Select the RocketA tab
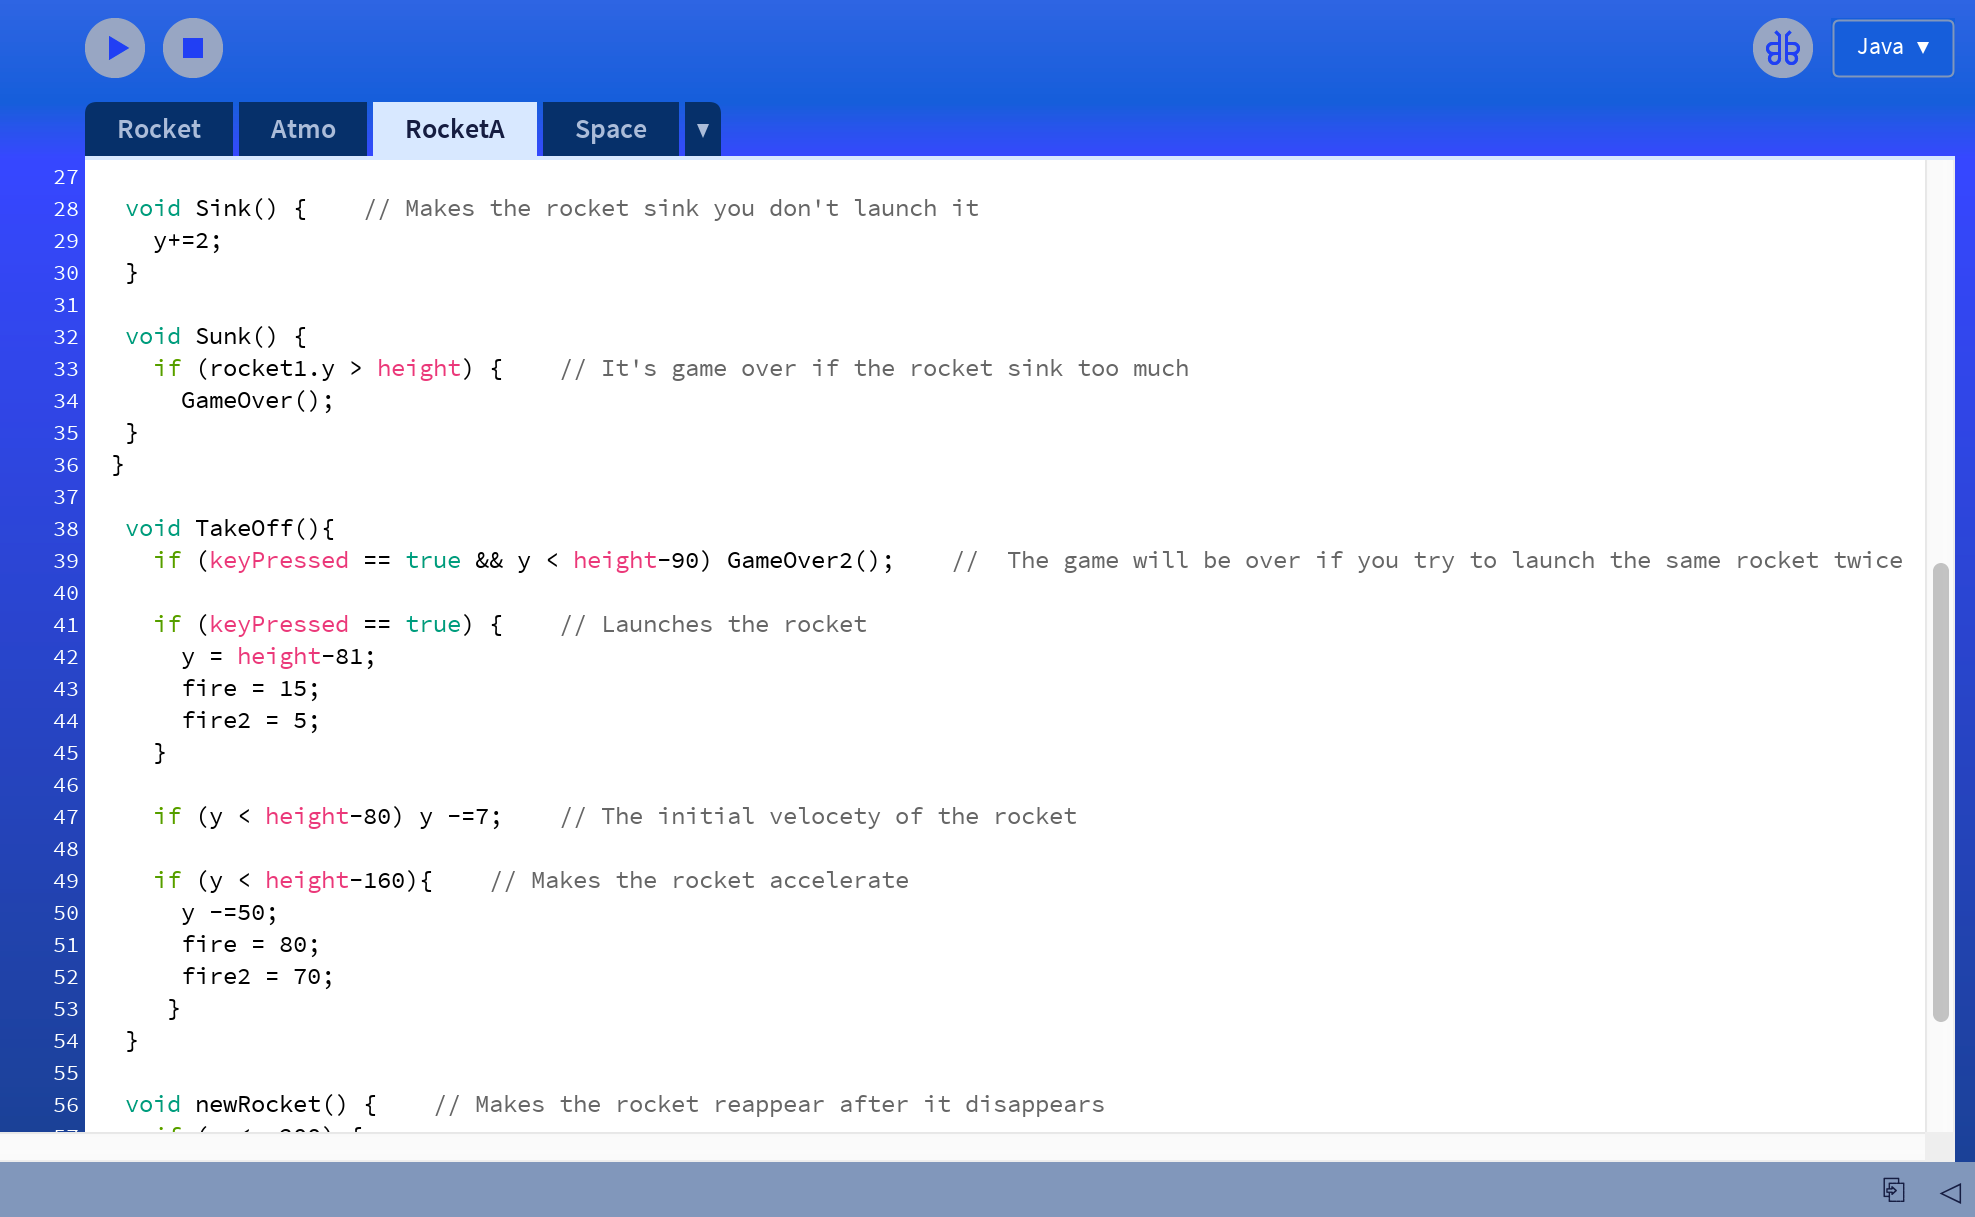Image resolution: width=1975 pixels, height=1217 pixels. 455,130
